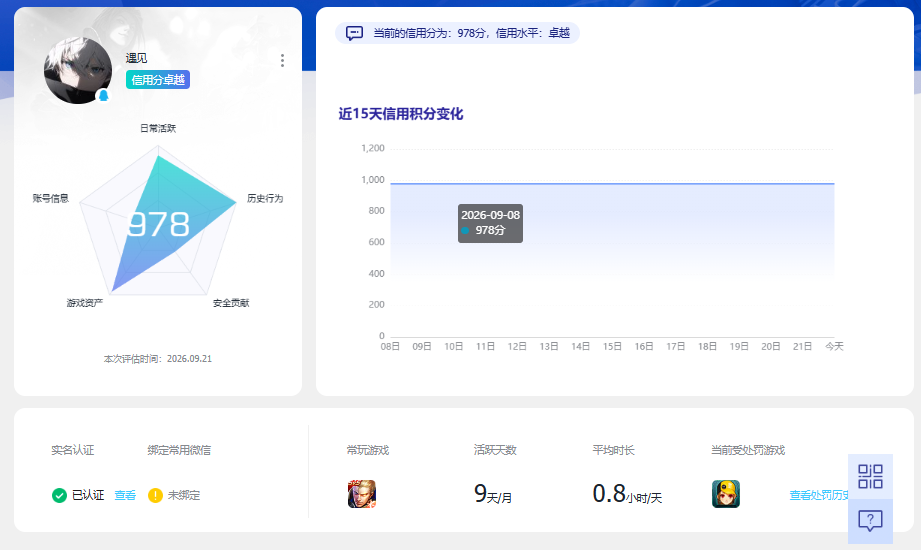
Task: Click the 12日 x-axis label
Action: coord(517,347)
